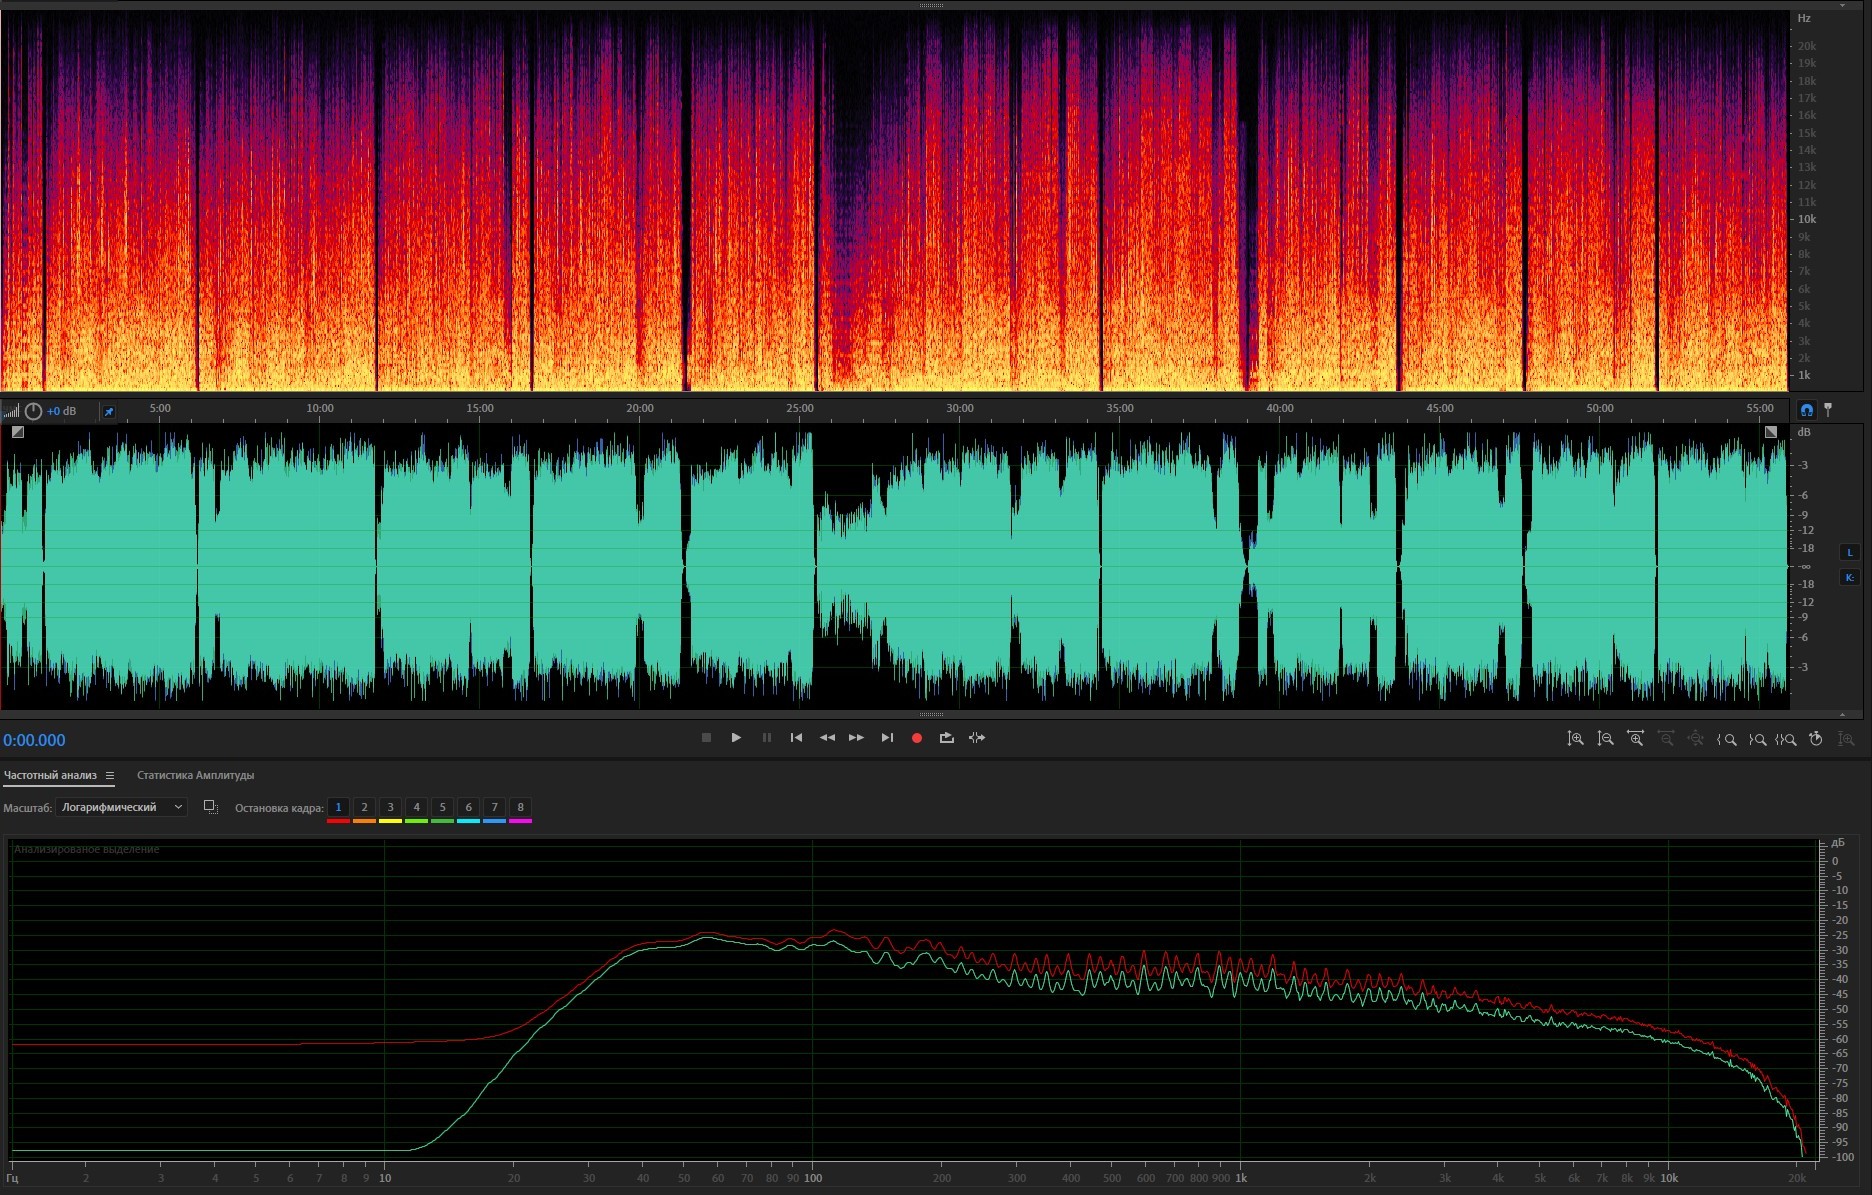Click Zoom to Time (stopwatch) icon
The image size is (1872, 1195).
pos(1816,739)
